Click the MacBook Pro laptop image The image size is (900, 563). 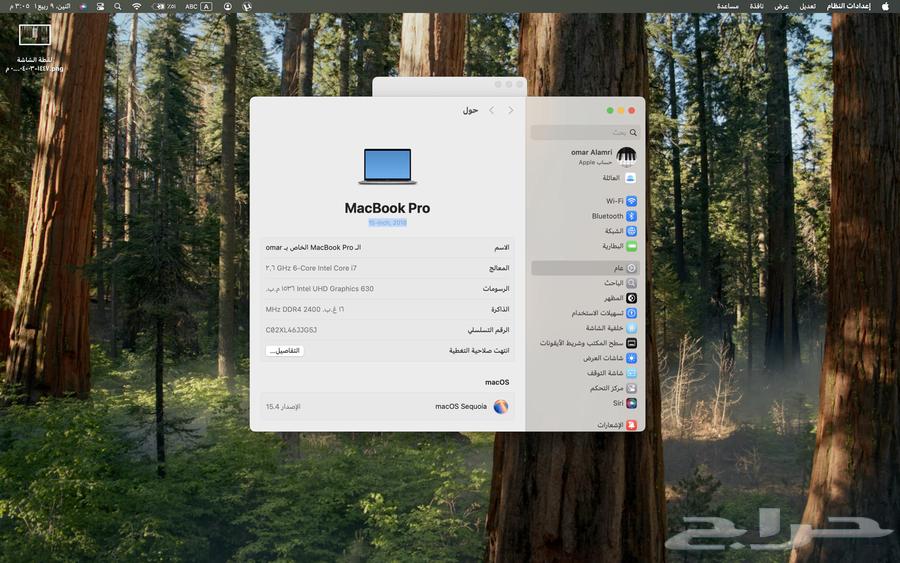(x=387, y=166)
